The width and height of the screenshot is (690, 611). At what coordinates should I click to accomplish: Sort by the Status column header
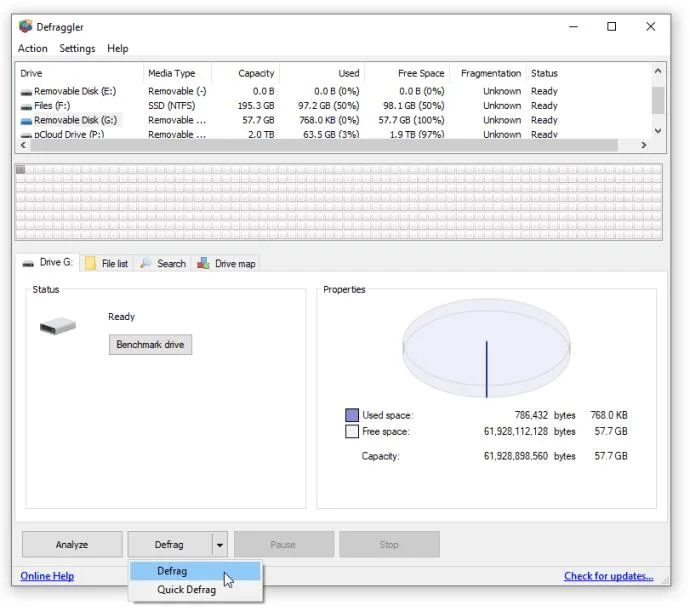pos(544,73)
